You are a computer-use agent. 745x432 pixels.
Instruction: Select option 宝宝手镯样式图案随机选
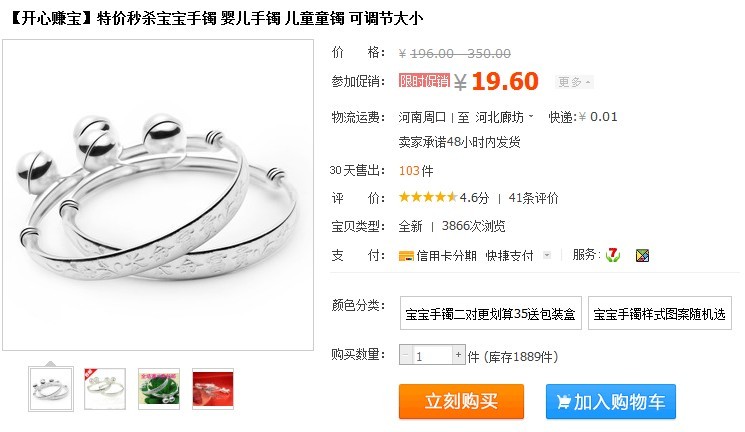pos(659,313)
